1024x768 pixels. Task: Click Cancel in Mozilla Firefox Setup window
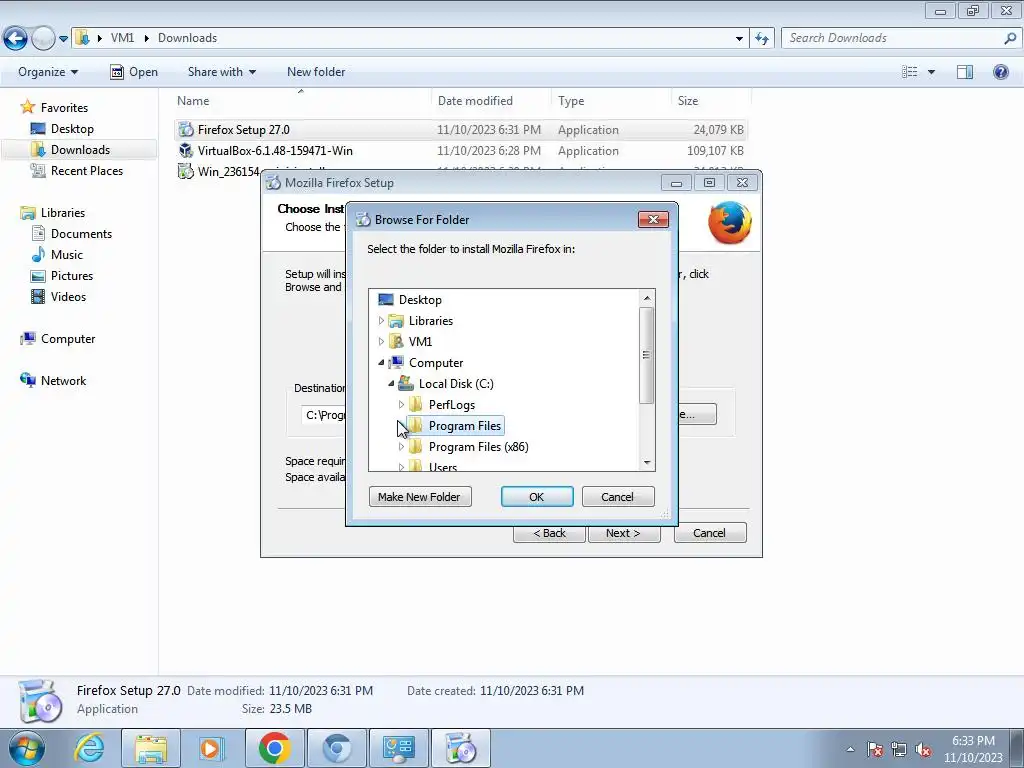(x=709, y=533)
